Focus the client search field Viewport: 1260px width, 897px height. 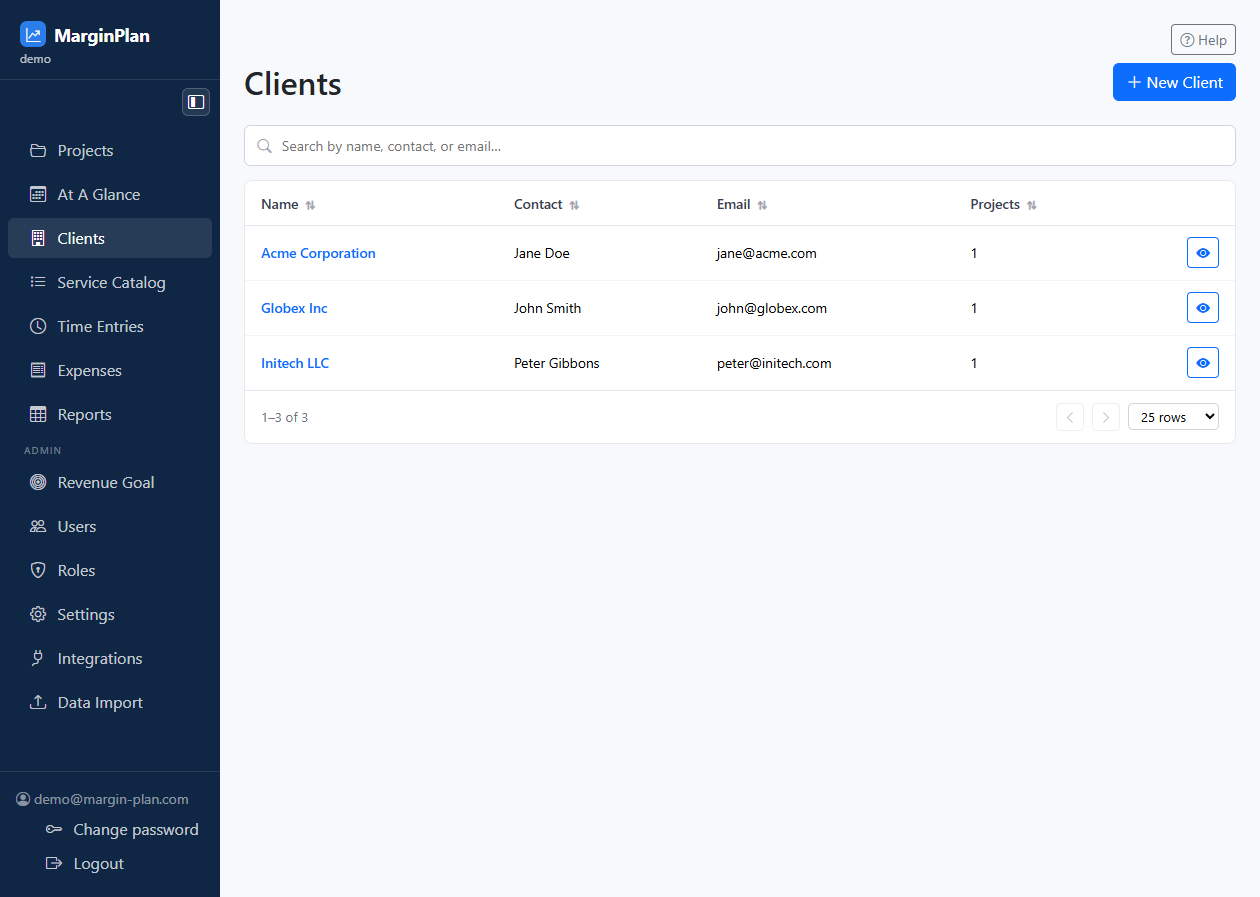(740, 146)
